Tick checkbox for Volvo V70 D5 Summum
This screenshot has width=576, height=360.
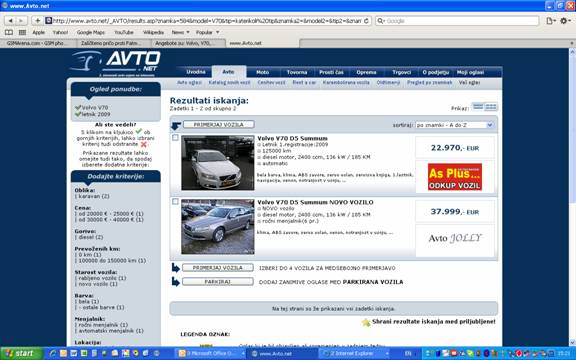pyautogui.click(x=175, y=137)
